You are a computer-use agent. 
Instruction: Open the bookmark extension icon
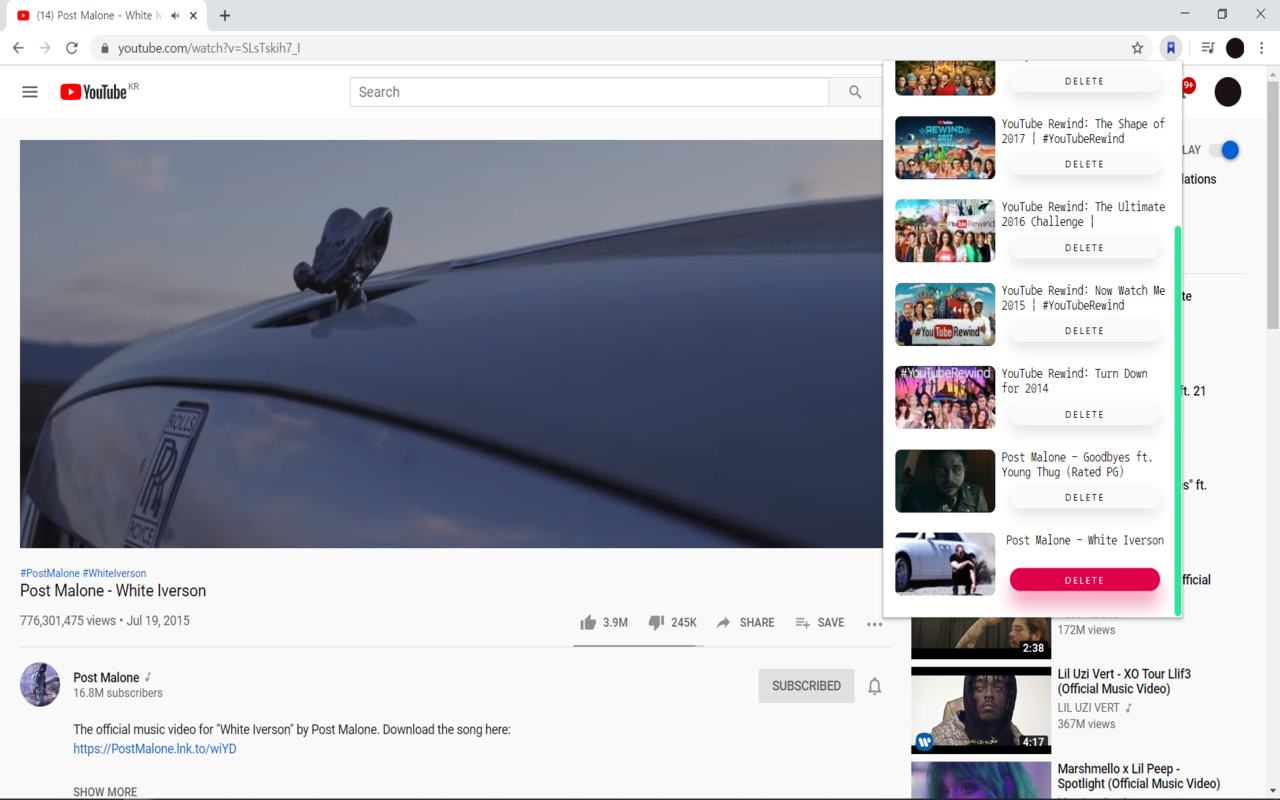1170,48
